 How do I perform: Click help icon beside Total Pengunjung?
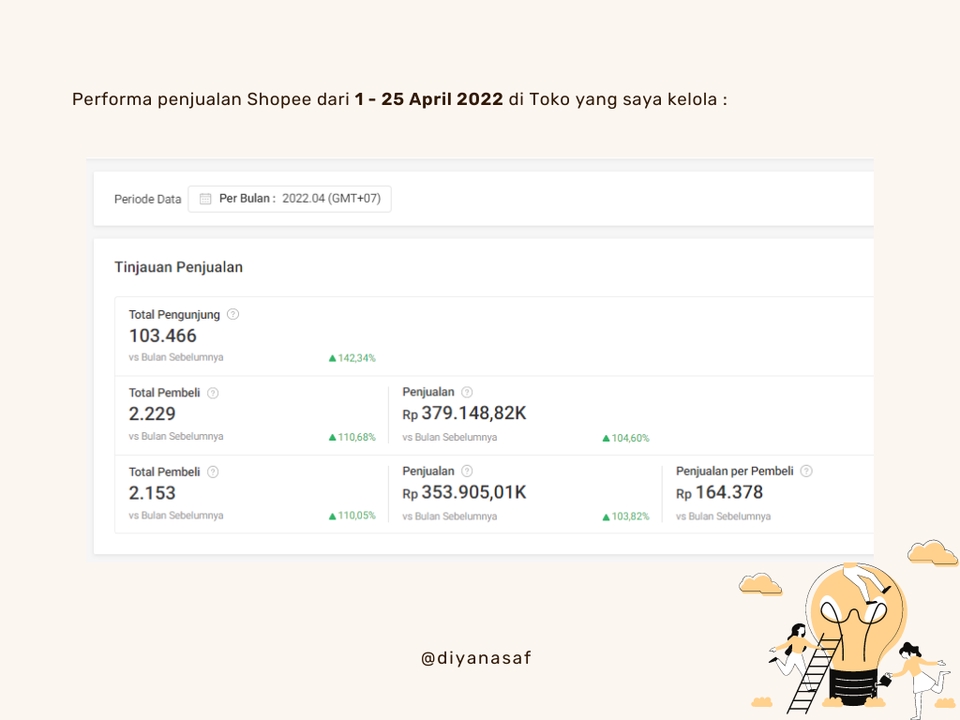click(233, 315)
